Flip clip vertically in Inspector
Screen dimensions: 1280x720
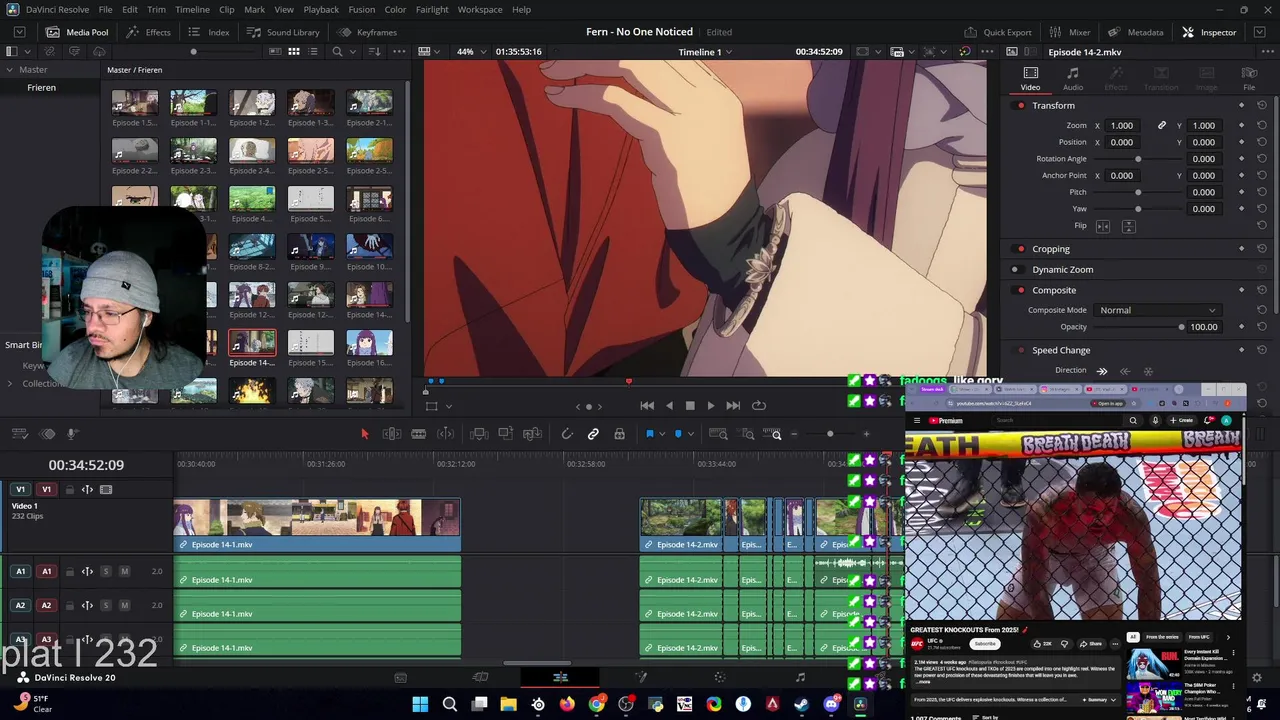pyautogui.click(x=1129, y=226)
